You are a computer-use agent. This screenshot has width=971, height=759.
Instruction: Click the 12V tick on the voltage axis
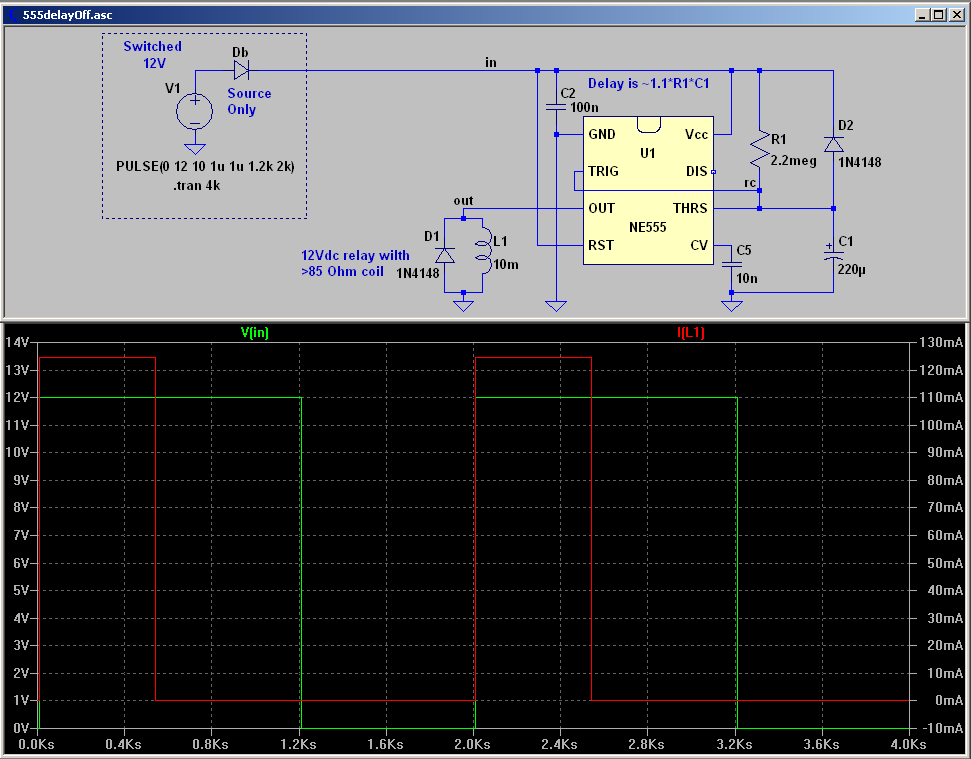(16, 397)
